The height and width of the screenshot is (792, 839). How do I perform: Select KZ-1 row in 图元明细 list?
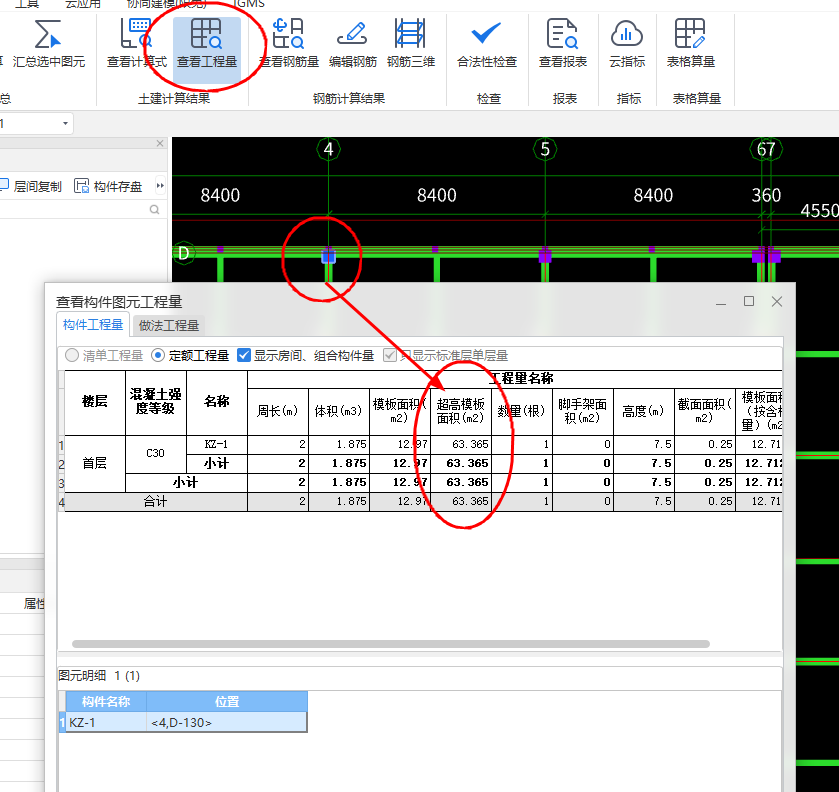coord(184,722)
